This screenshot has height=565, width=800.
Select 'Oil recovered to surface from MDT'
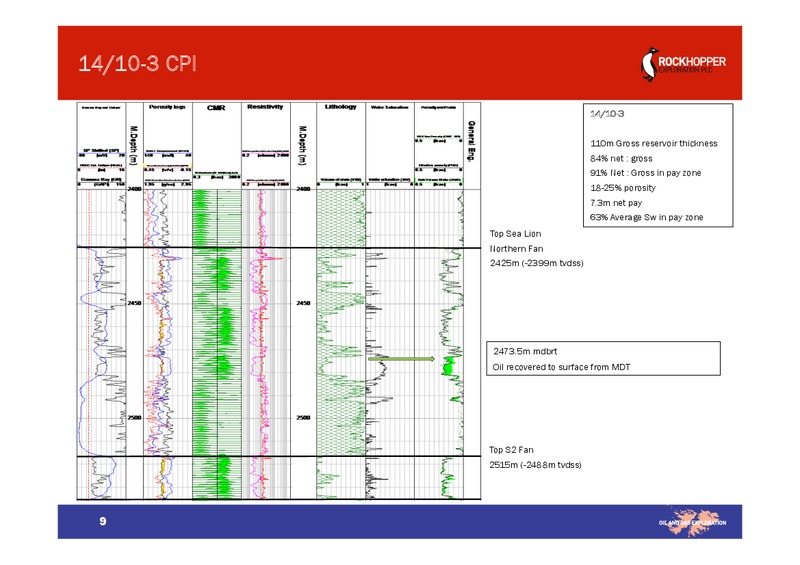[x=561, y=367]
